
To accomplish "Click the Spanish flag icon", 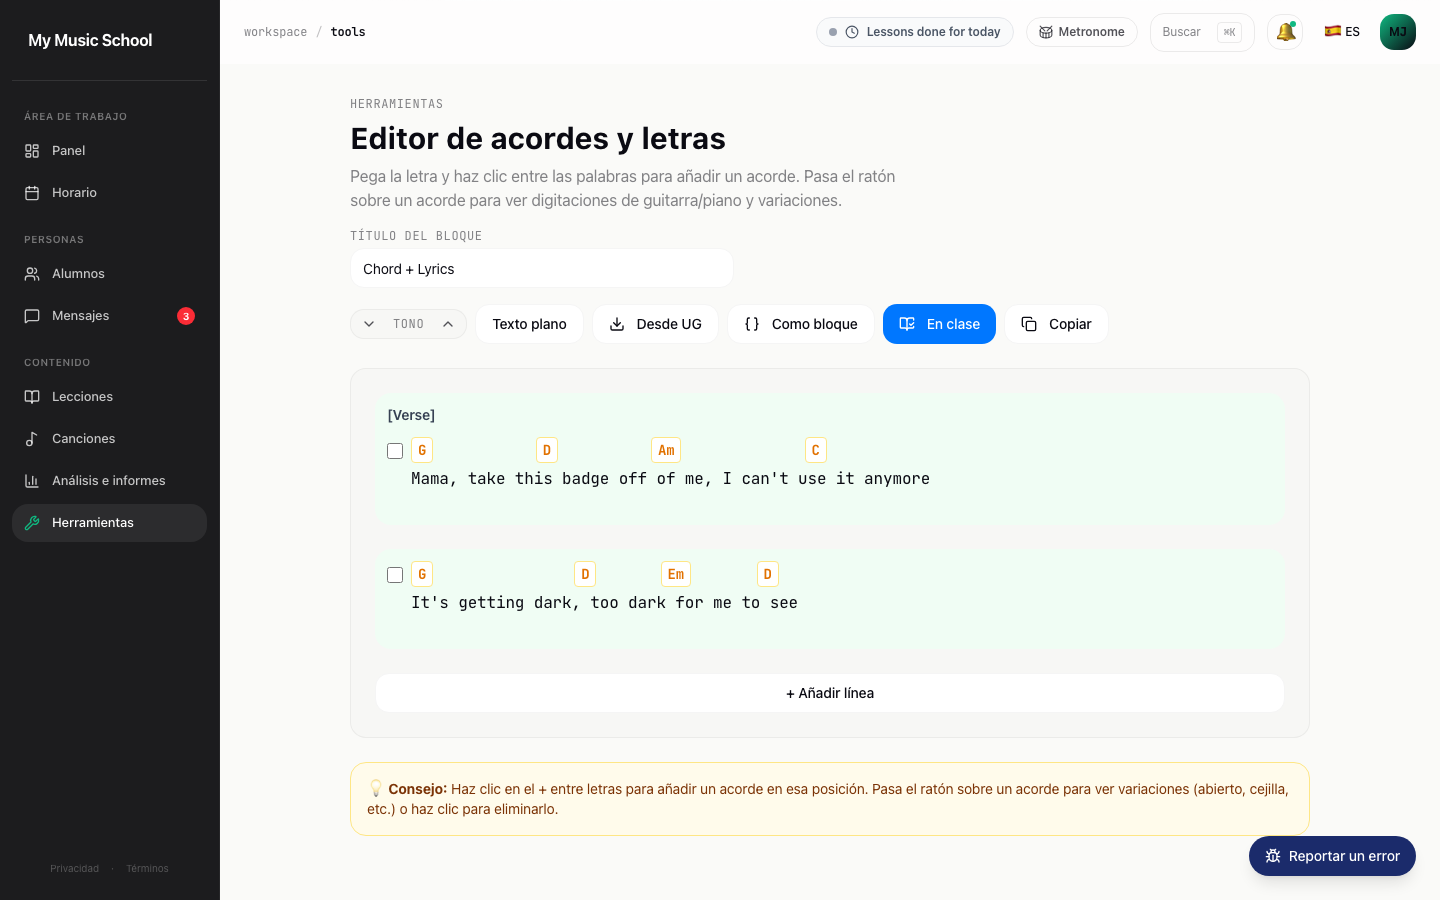I will (x=1333, y=32).
